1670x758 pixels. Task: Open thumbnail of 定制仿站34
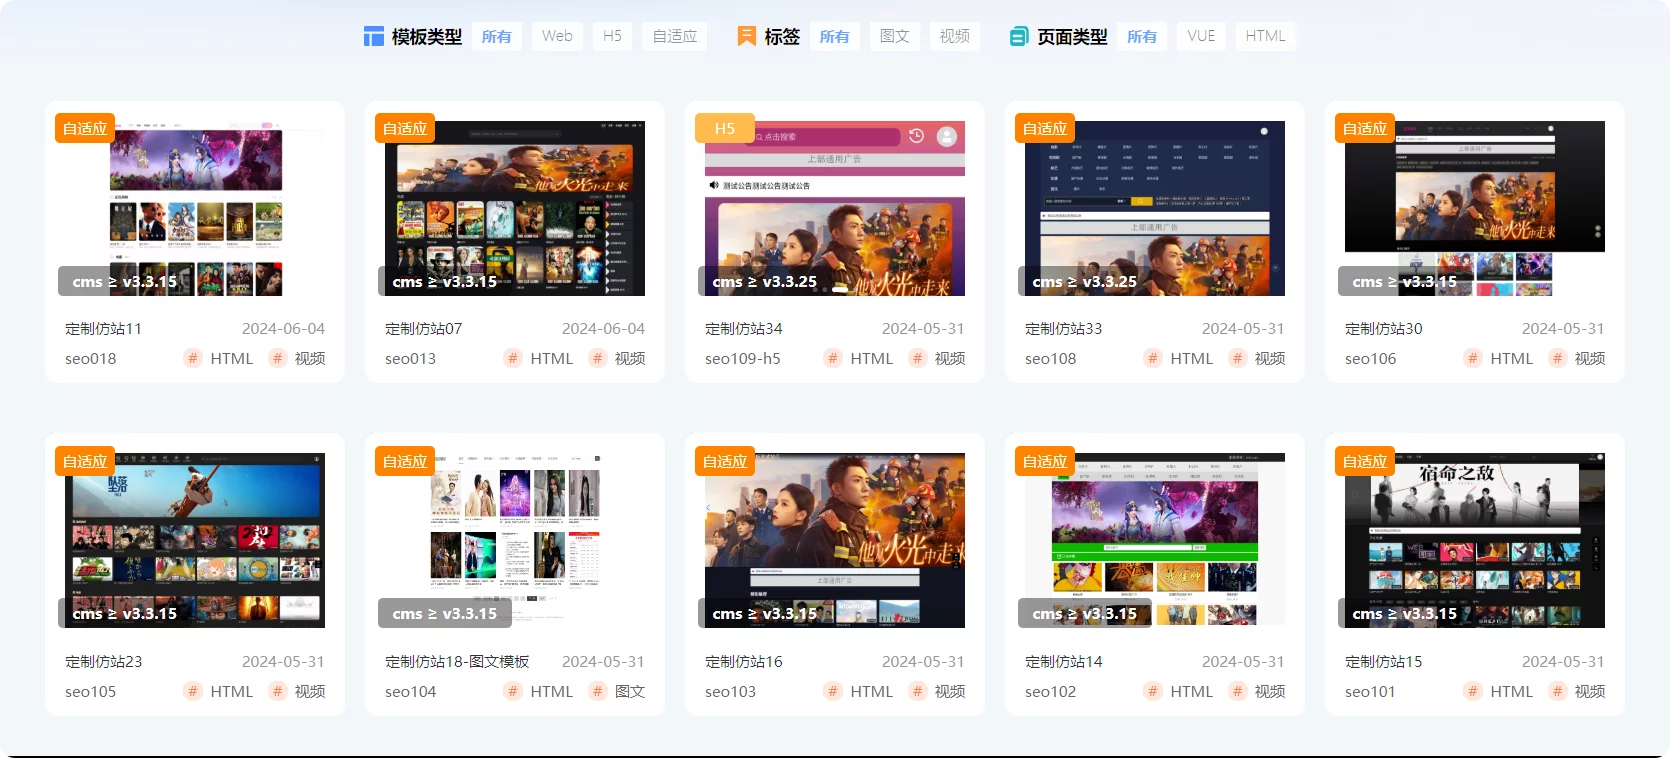[835, 208]
